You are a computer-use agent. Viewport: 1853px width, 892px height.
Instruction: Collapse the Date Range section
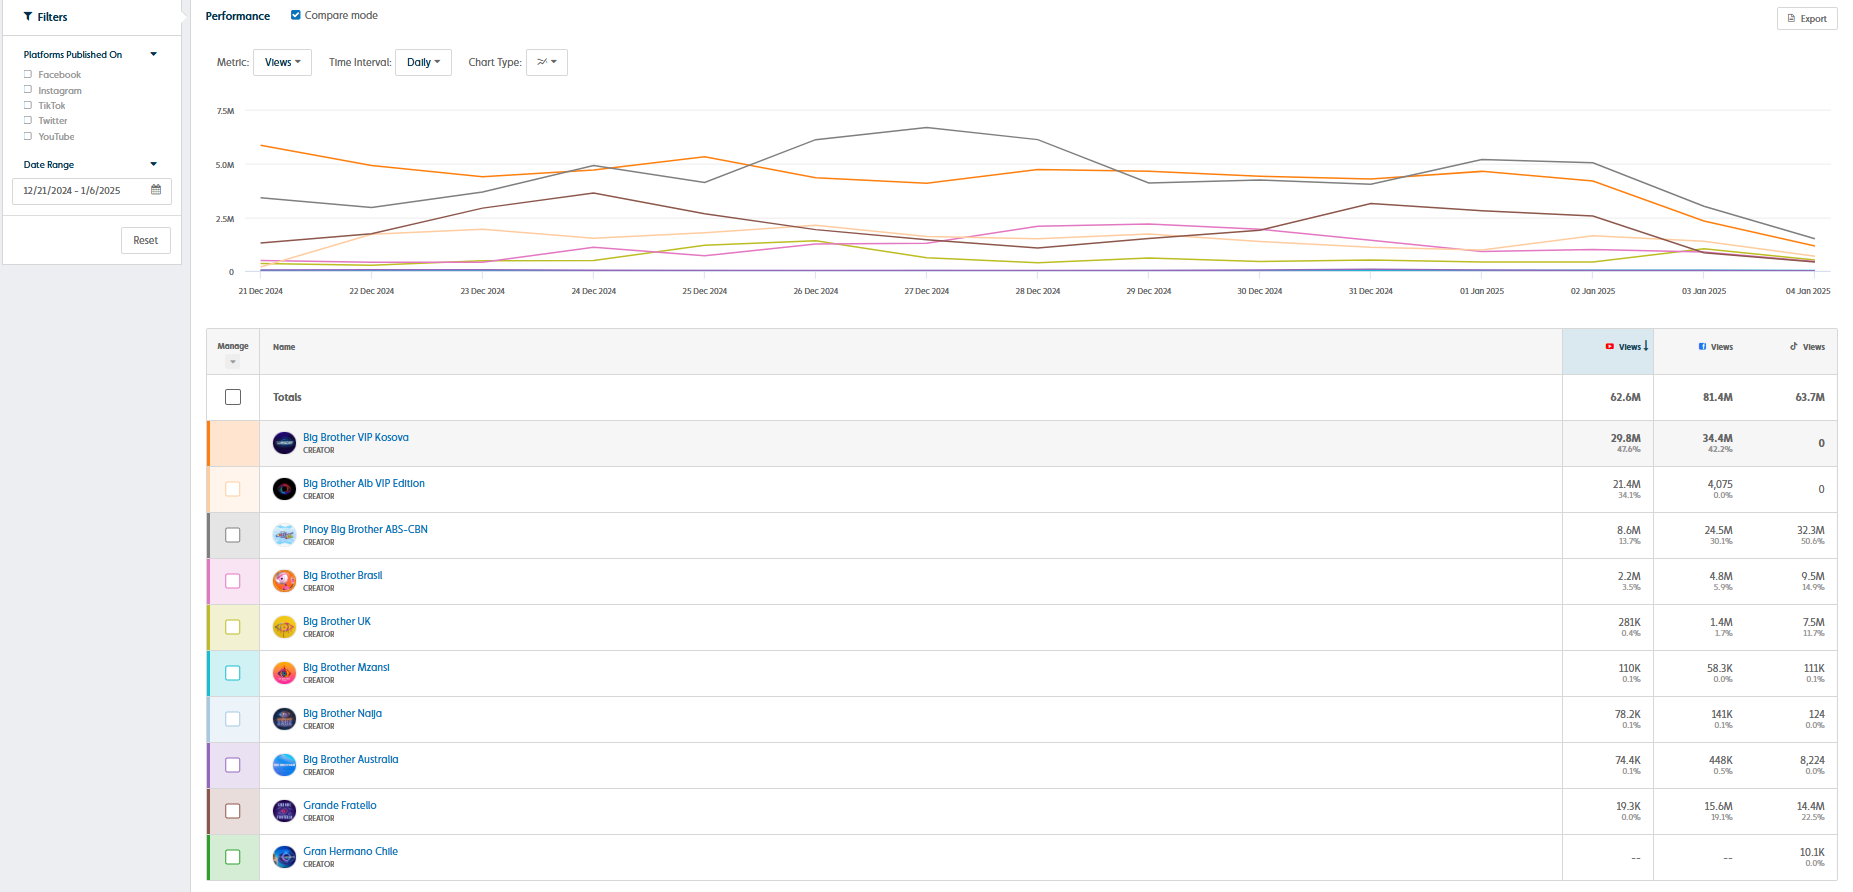click(153, 164)
